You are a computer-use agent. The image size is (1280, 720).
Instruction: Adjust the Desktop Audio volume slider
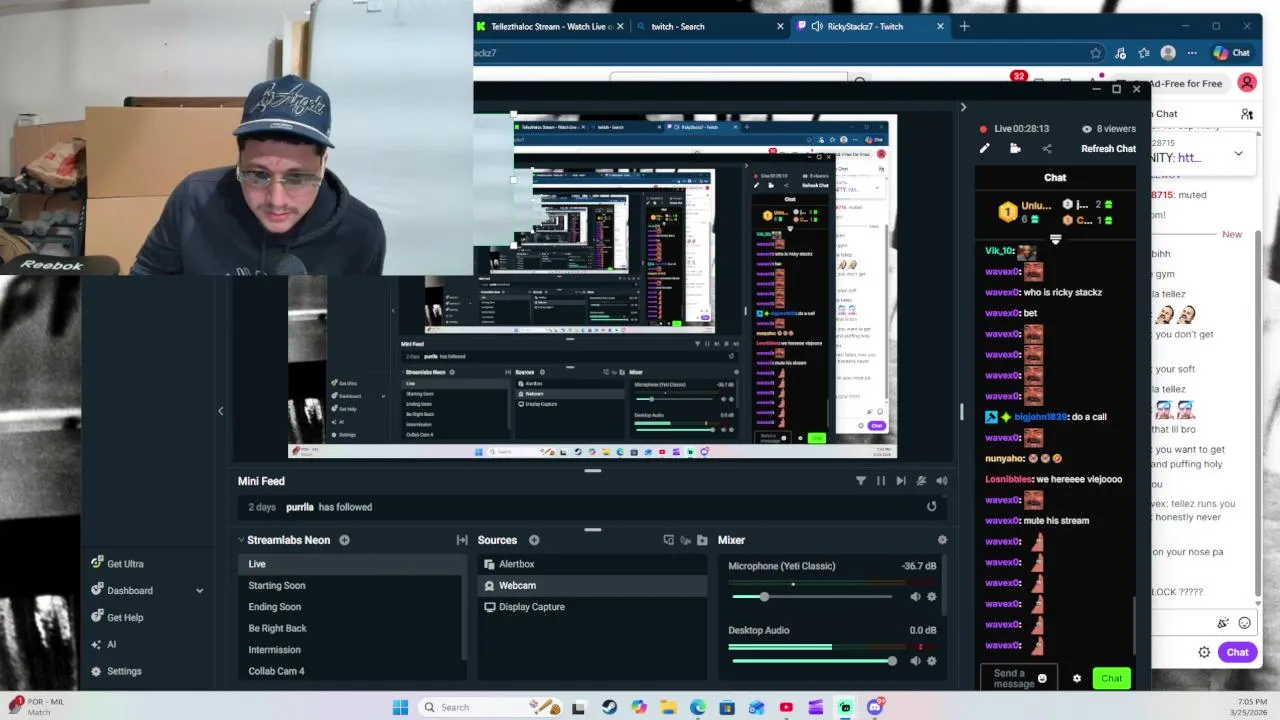point(814,661)
